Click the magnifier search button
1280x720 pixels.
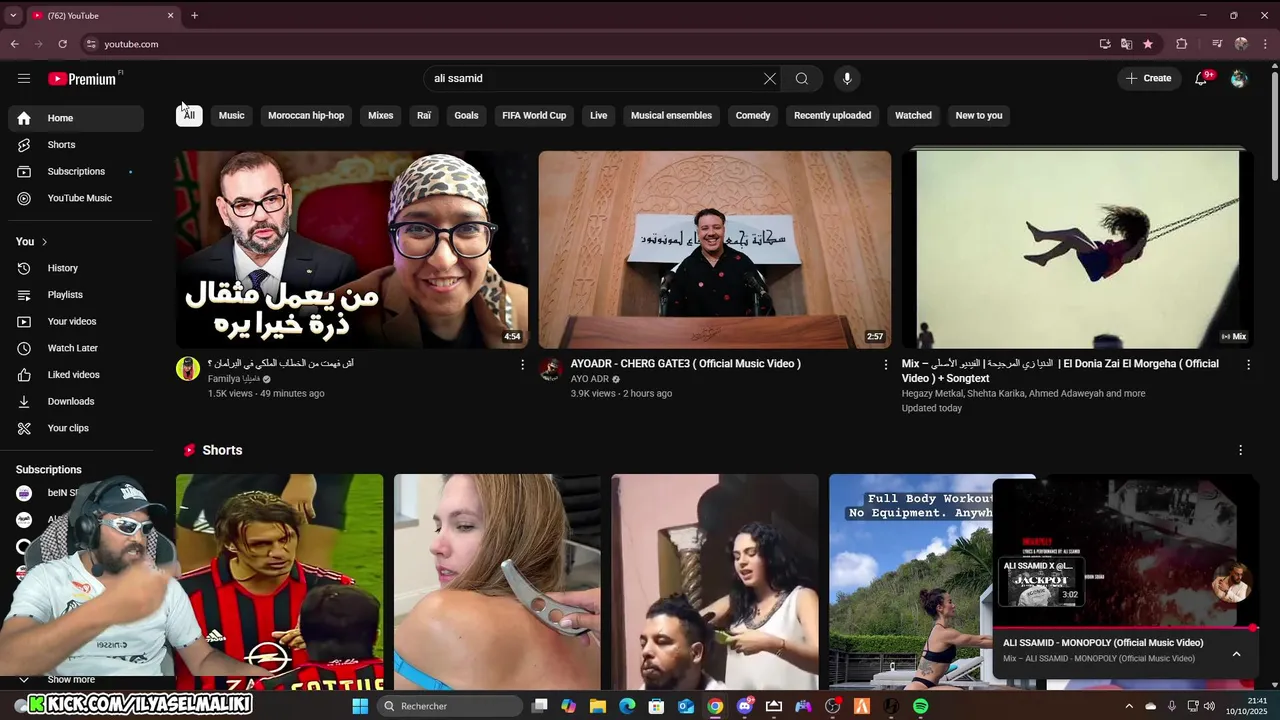point(802,78)
